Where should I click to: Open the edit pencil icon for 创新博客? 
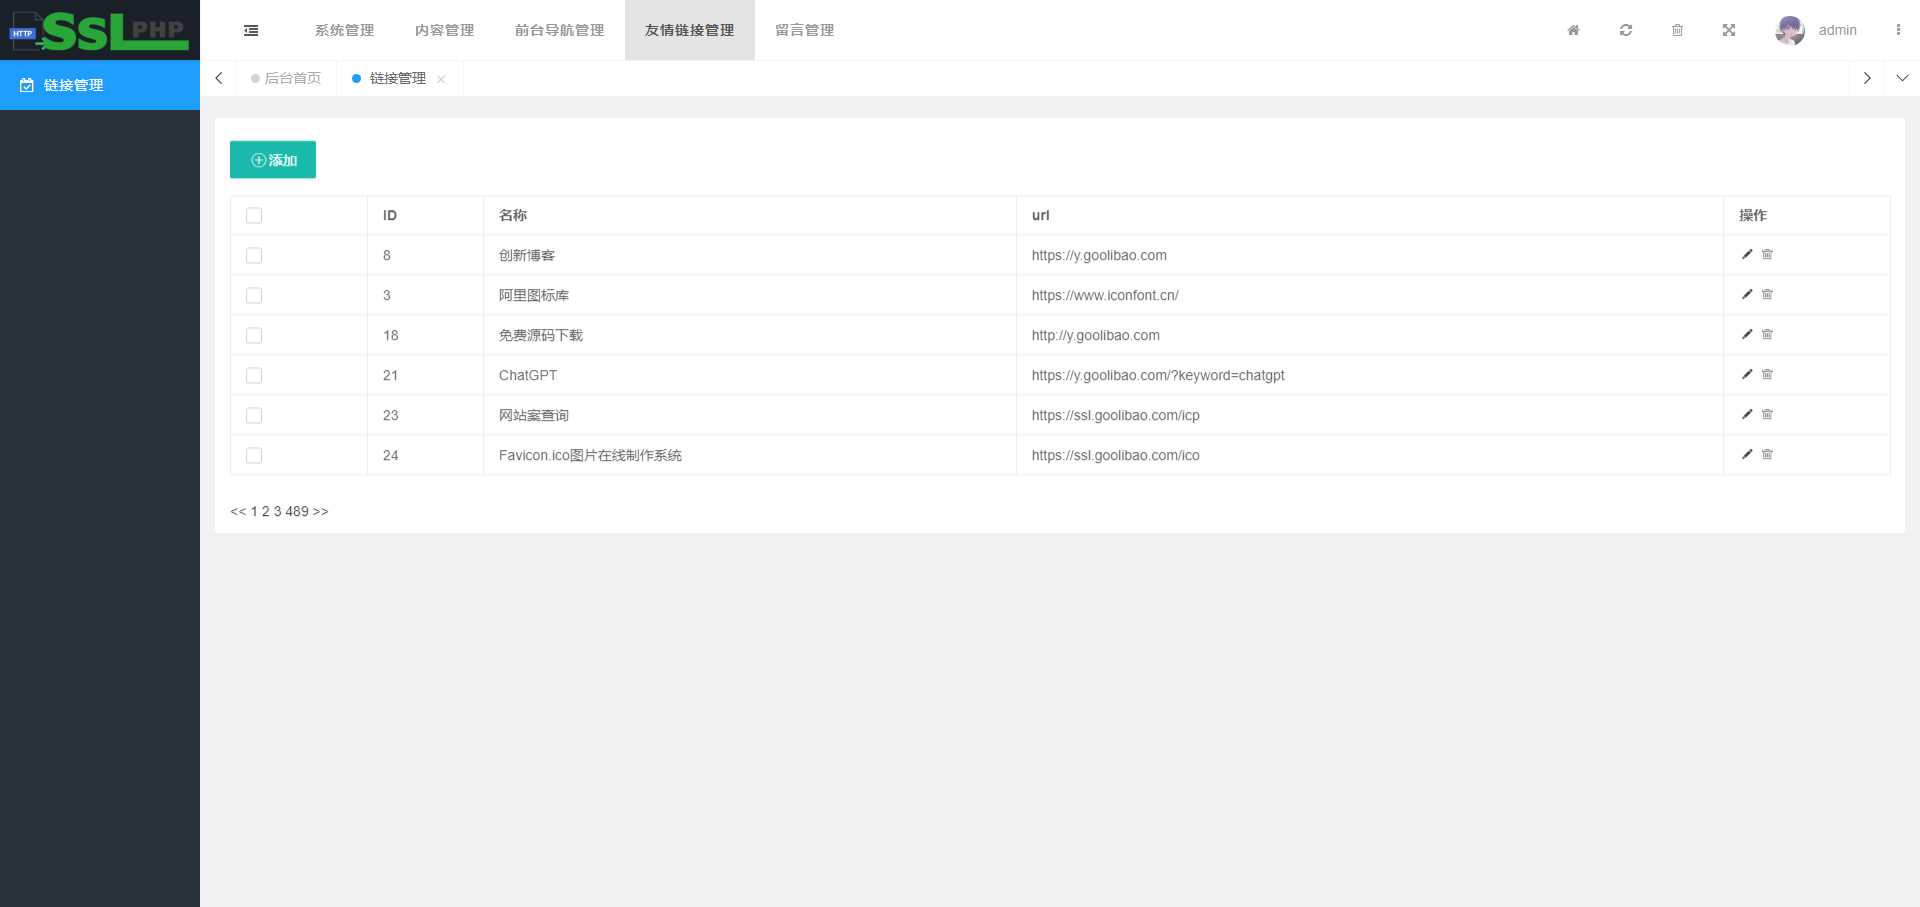1746,255
